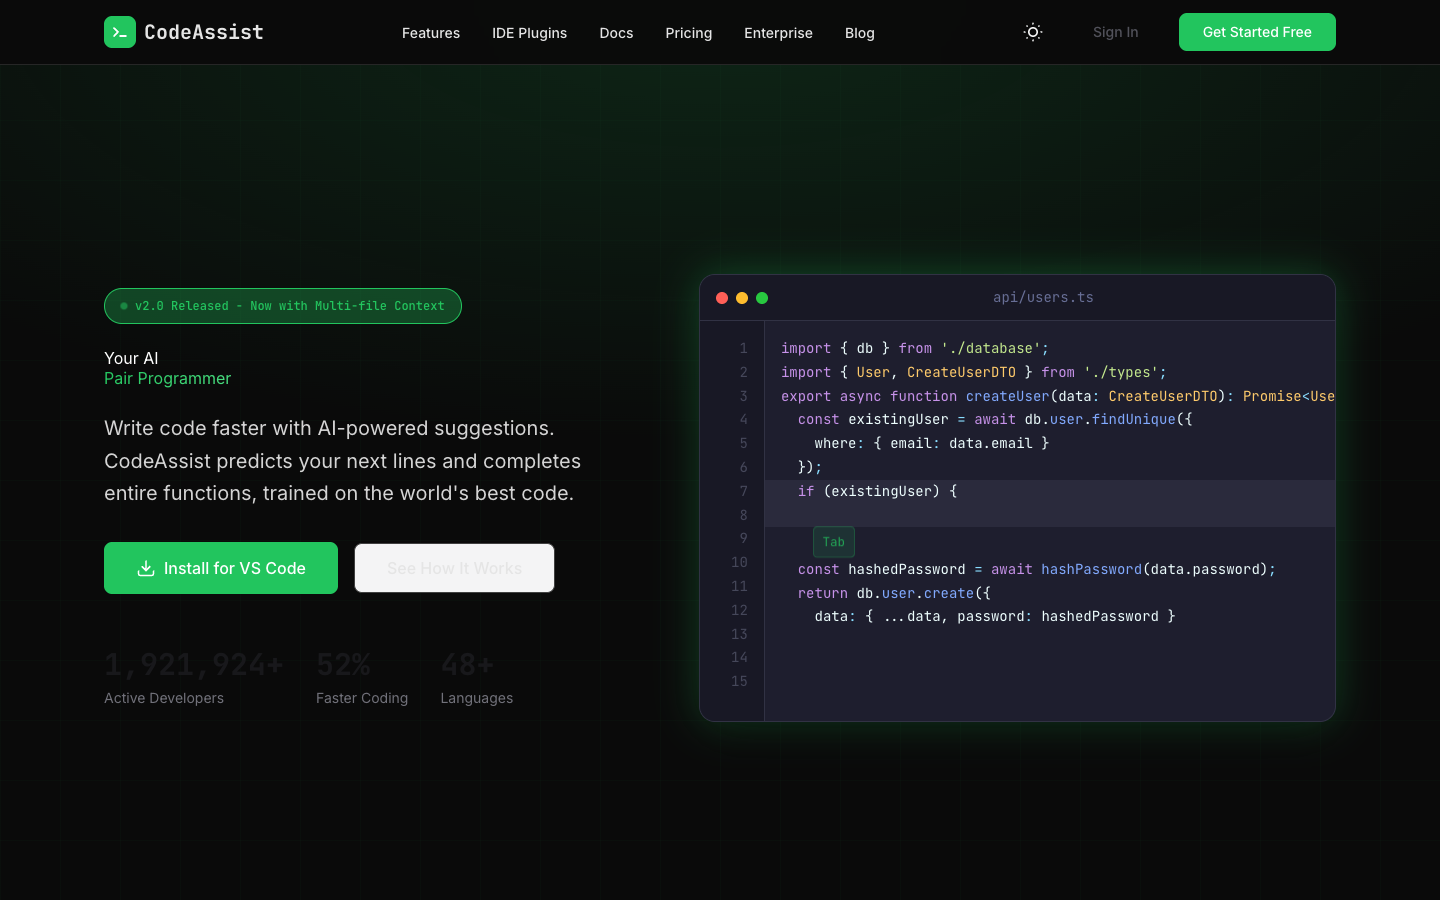Open the Pricing page
The image size is (1440, 900).
pos(688,33)
